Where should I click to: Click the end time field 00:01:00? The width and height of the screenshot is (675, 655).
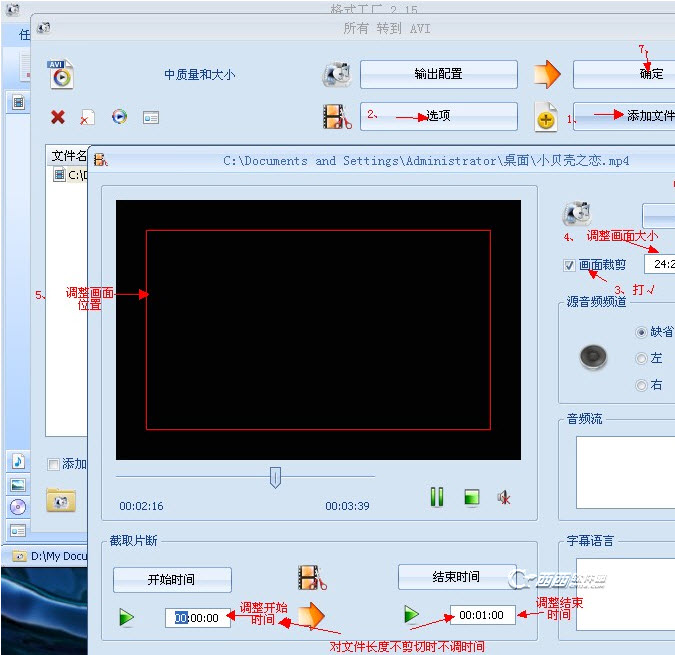tap(483, 615)
